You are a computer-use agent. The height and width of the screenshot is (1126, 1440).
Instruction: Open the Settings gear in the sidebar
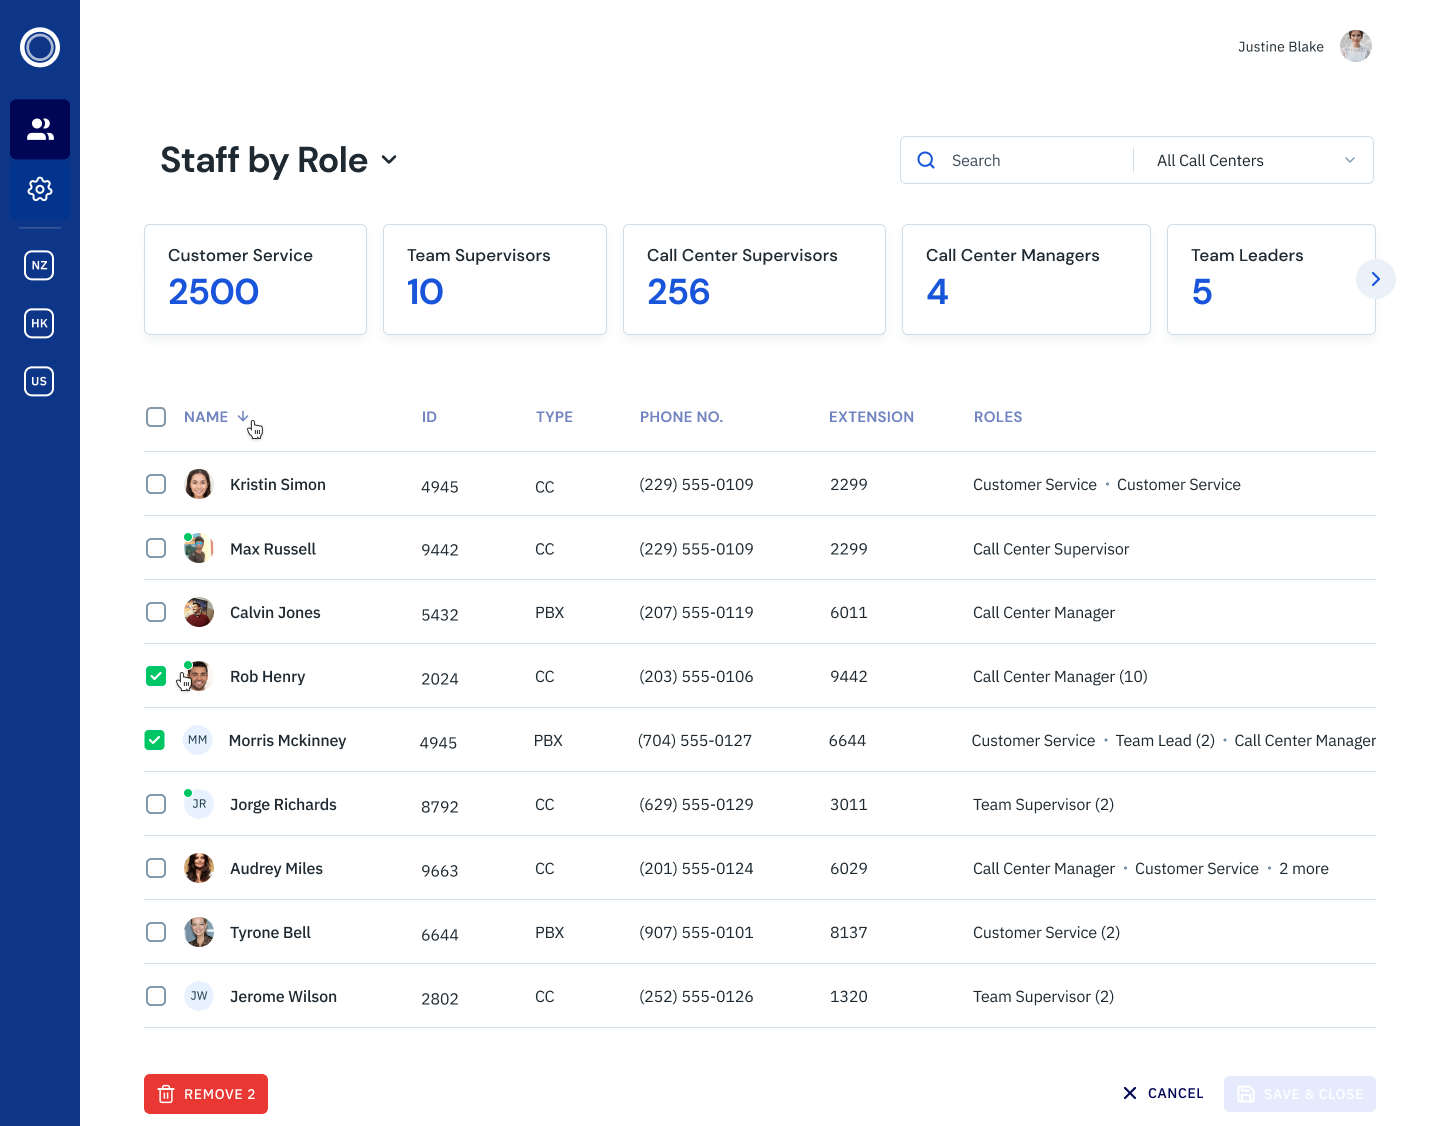[40, 189]
